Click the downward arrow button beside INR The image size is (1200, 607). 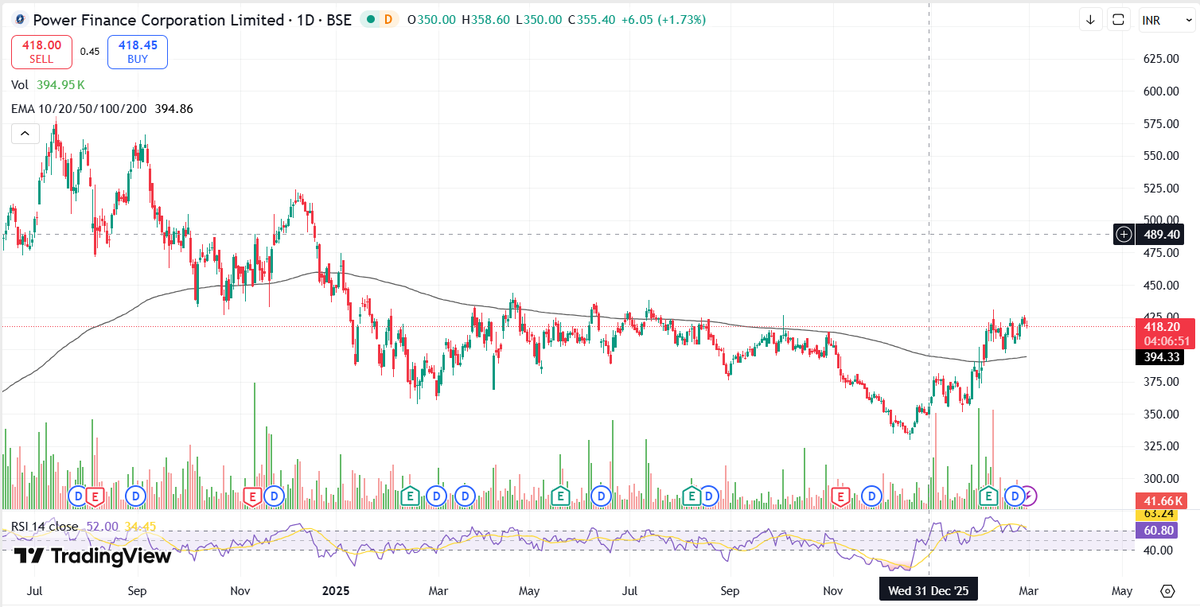1091,20
